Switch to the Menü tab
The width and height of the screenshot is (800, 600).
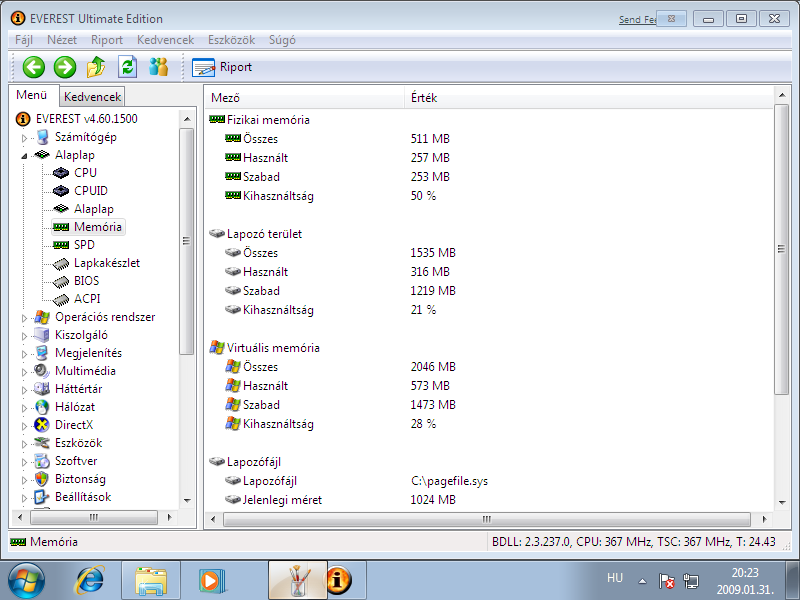click(x=32, y=95)
